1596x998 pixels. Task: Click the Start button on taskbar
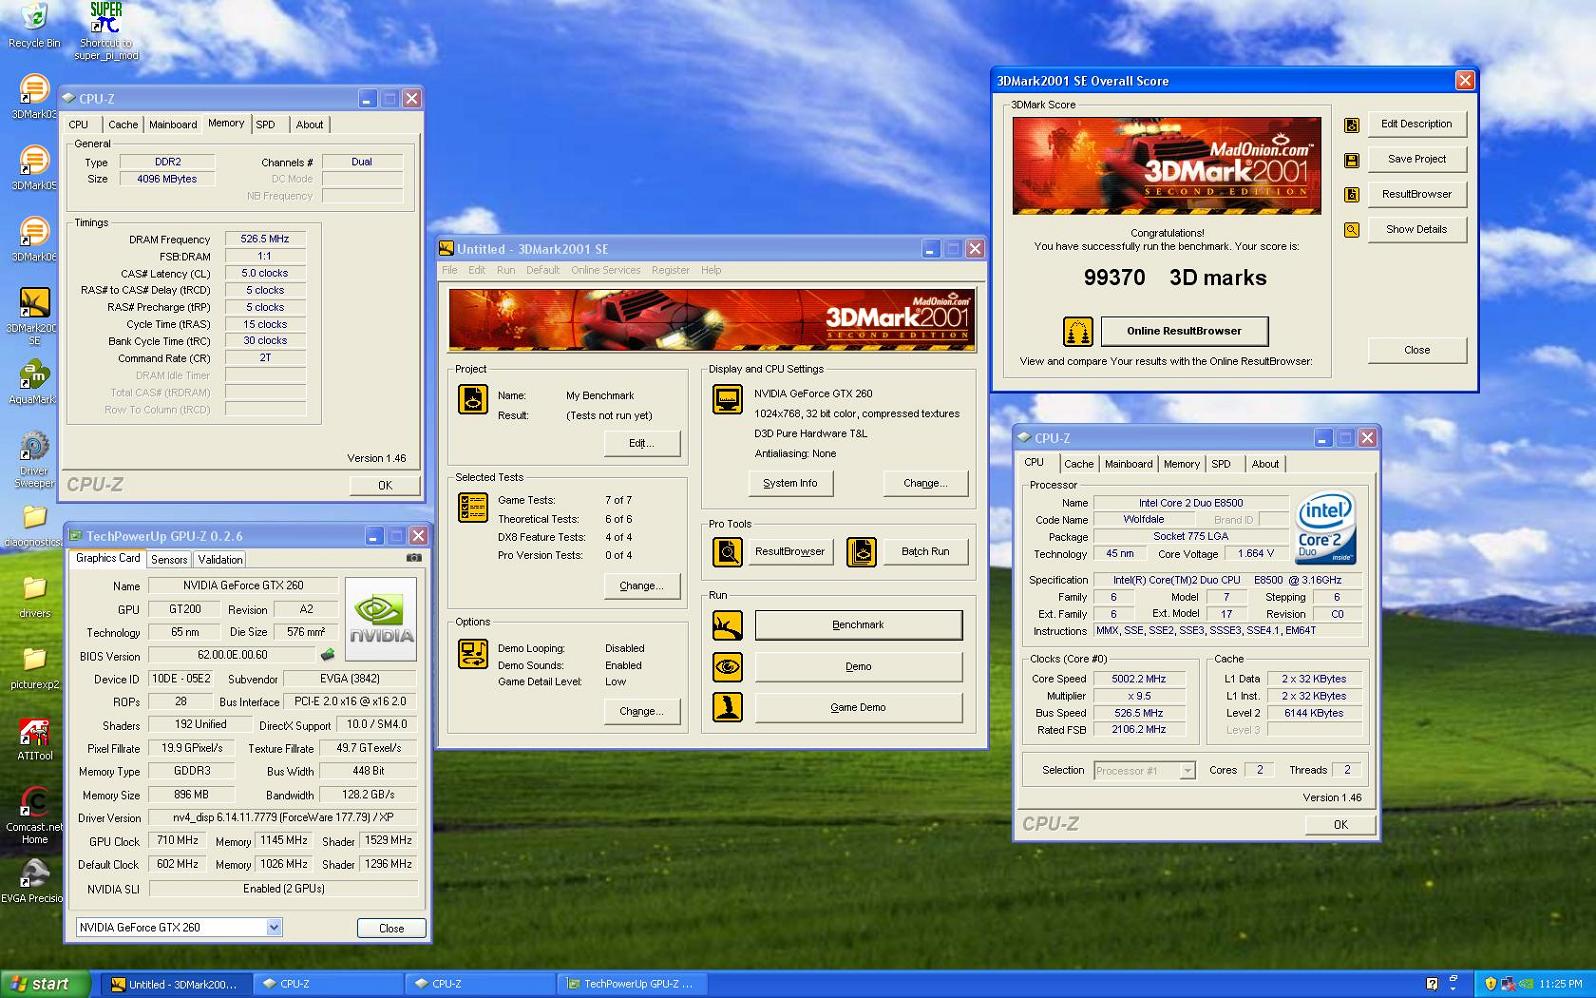46,984
